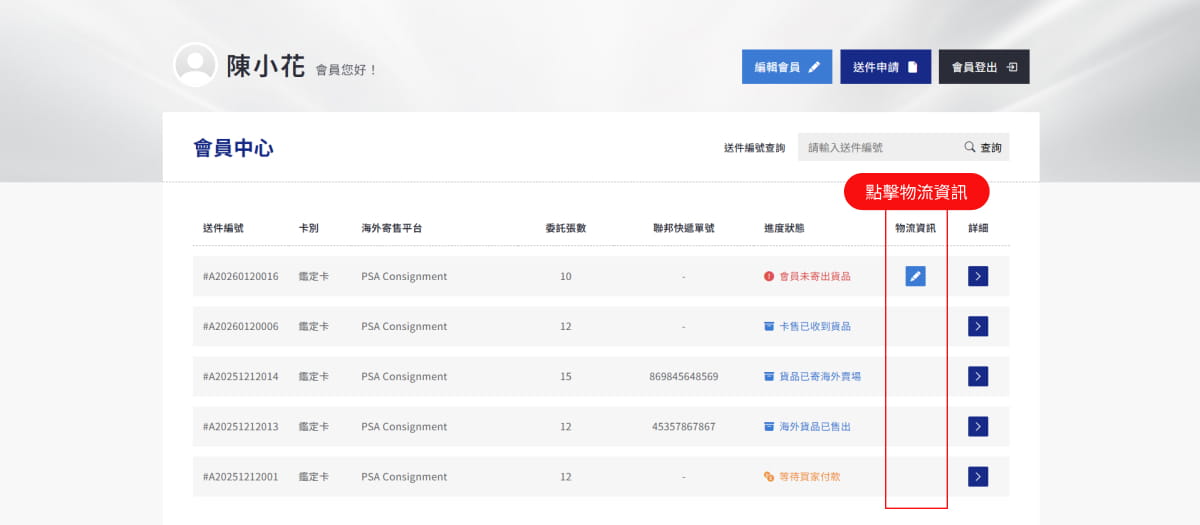Click the 等待買家付款 status
The width and height of the screenshot is (1200, 525).
809,477
